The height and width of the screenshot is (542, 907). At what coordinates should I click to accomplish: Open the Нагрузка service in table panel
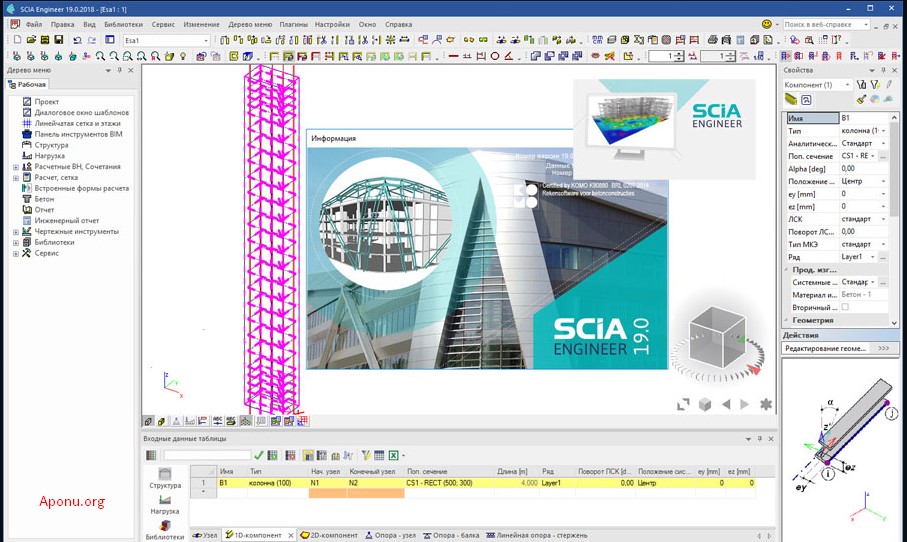pos(165,505)
